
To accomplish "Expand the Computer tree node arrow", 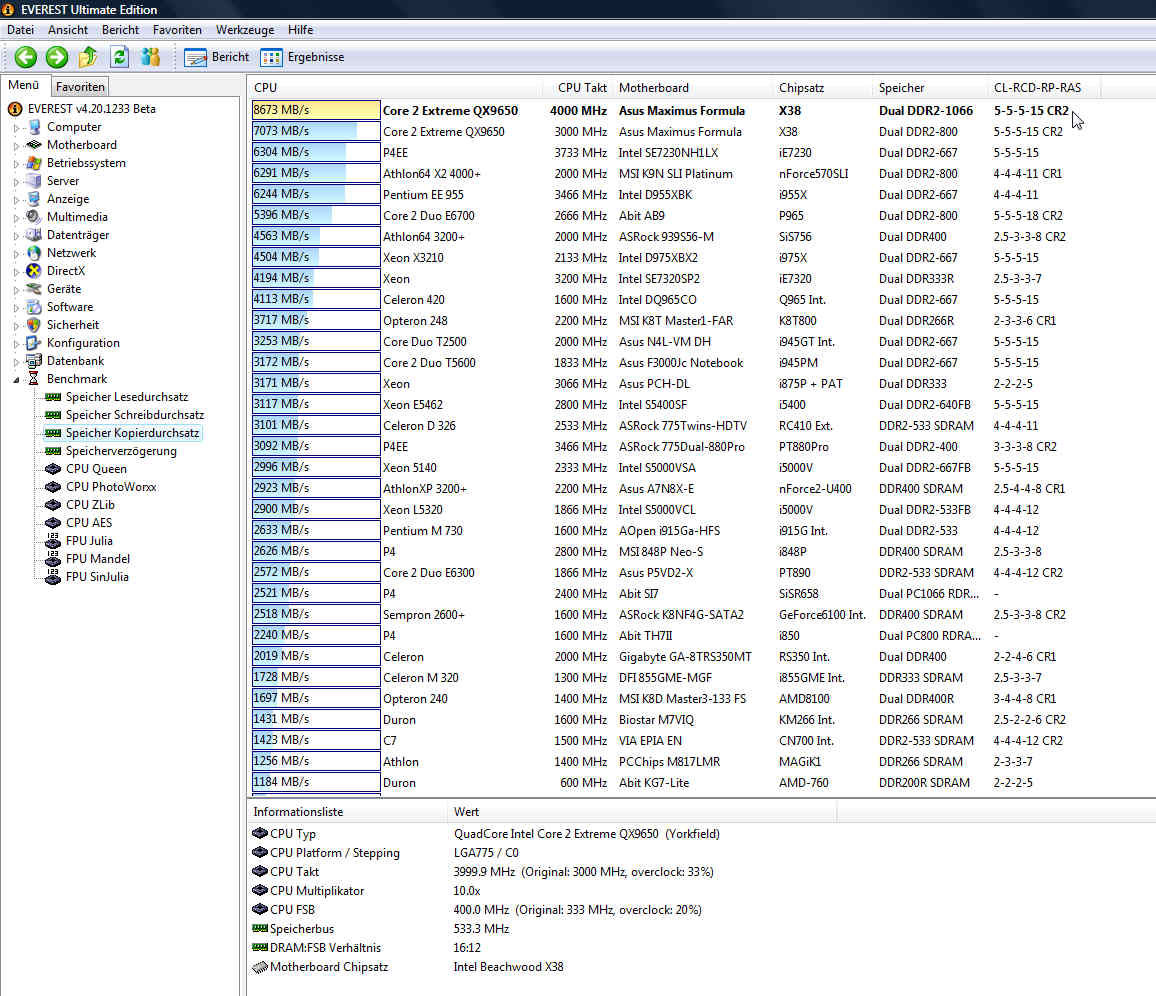I will coord(16,128).
